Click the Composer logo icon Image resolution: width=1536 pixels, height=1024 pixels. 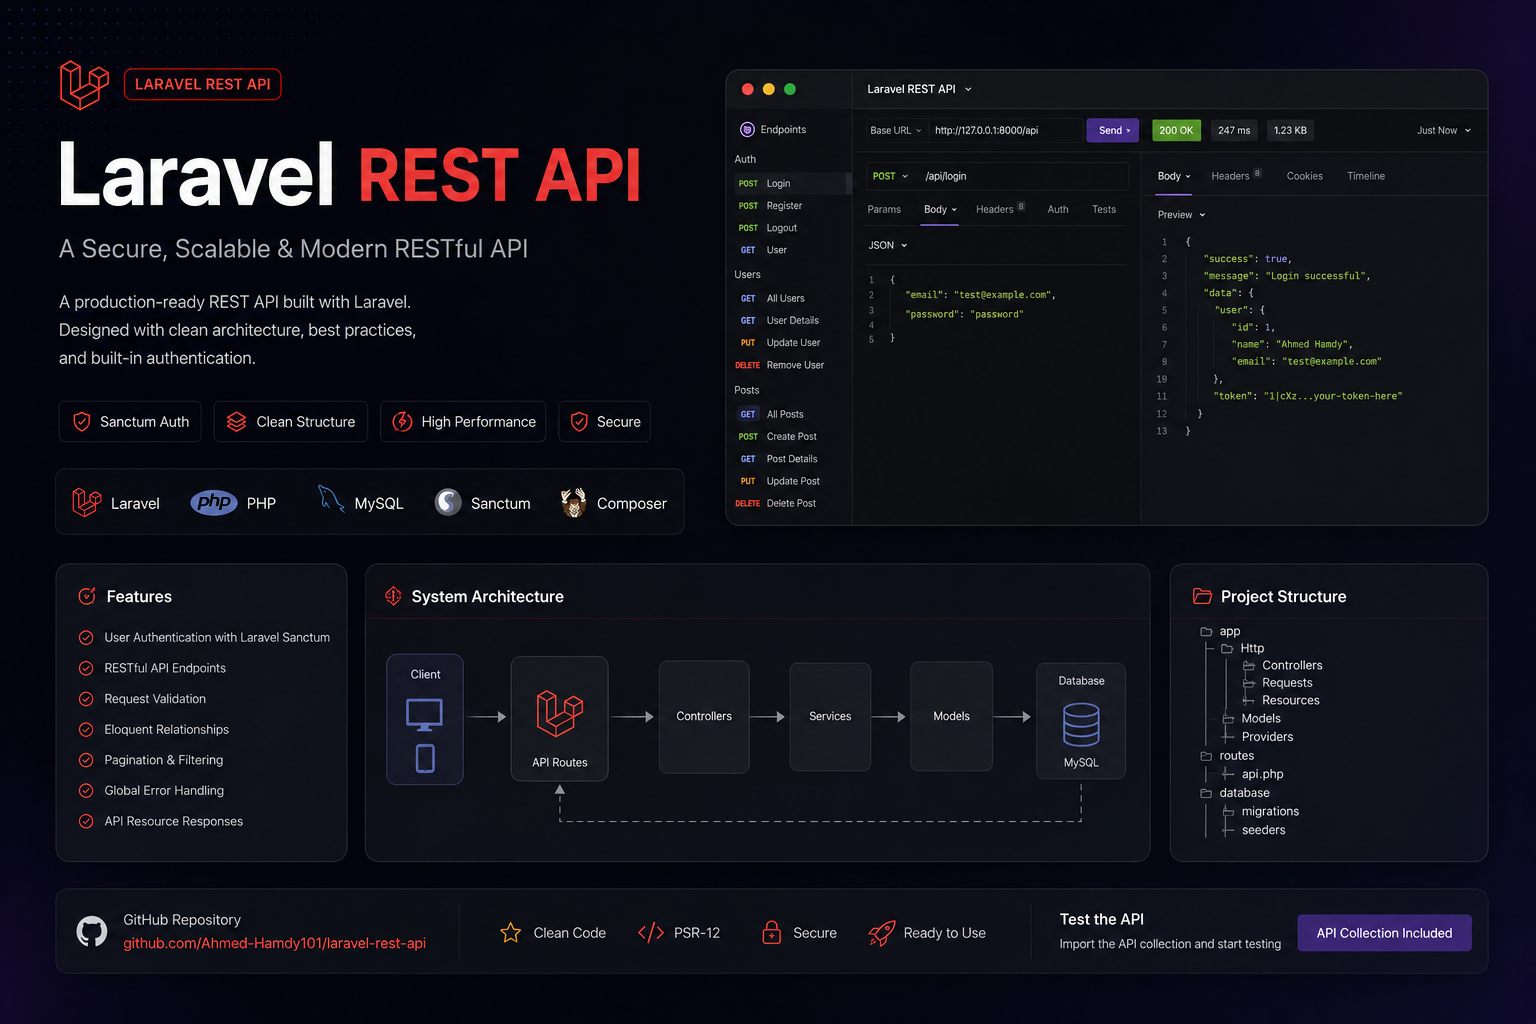(x=573, y=502)
